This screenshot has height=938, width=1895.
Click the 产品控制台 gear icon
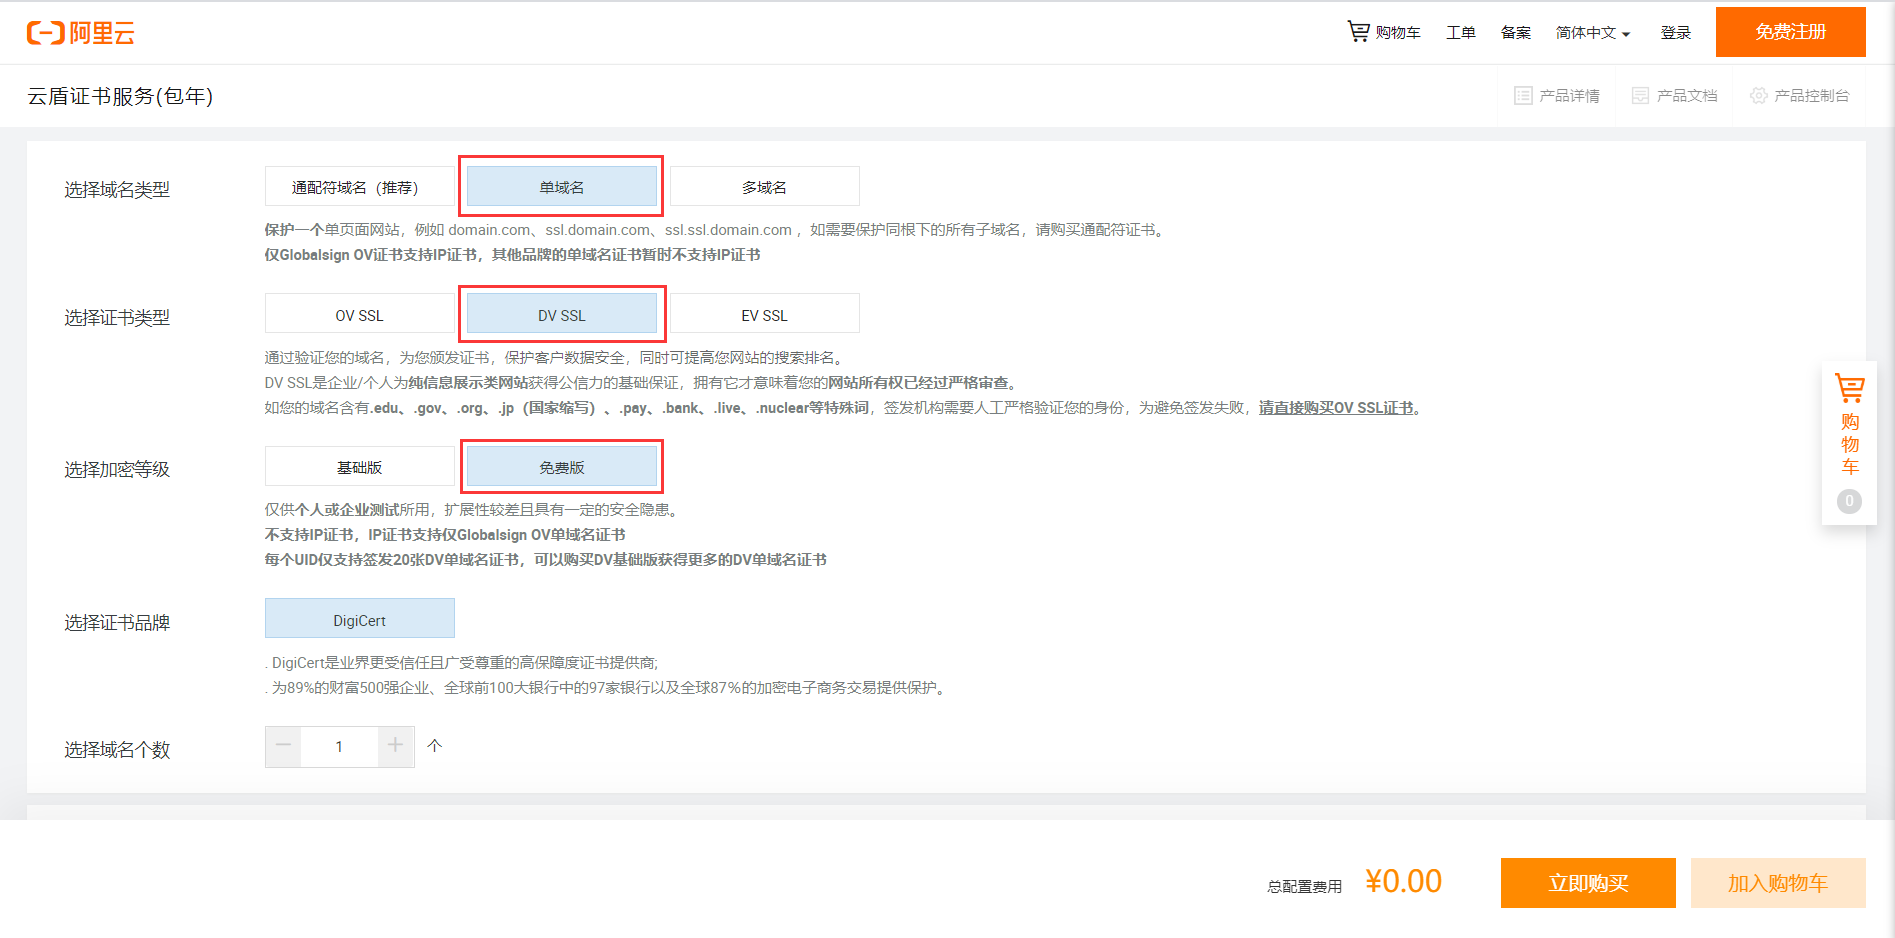[1758, 96]
